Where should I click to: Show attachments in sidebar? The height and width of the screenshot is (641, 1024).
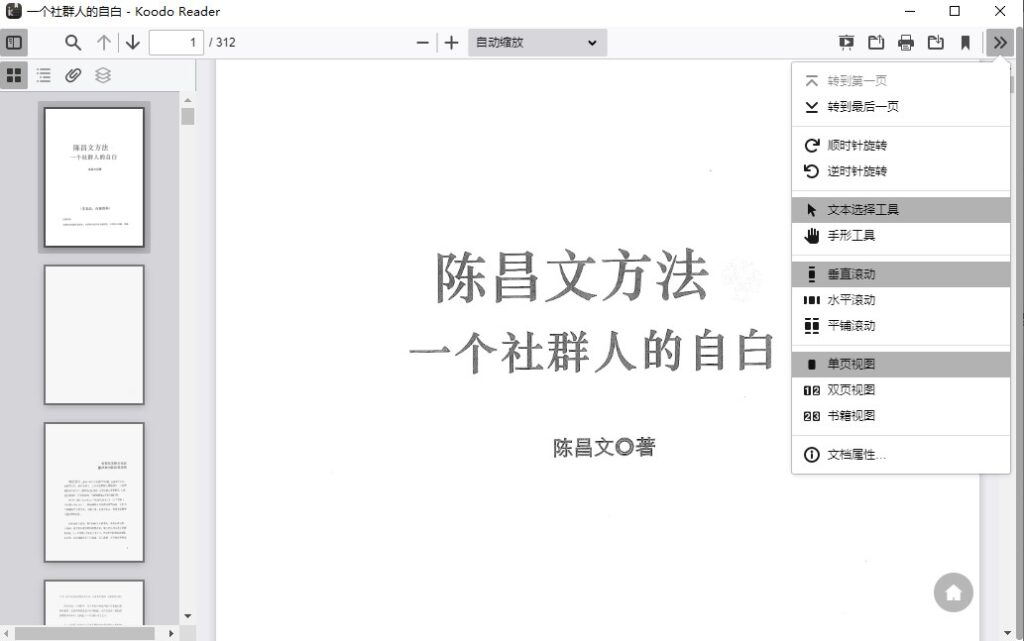click(x=73, y=75)
